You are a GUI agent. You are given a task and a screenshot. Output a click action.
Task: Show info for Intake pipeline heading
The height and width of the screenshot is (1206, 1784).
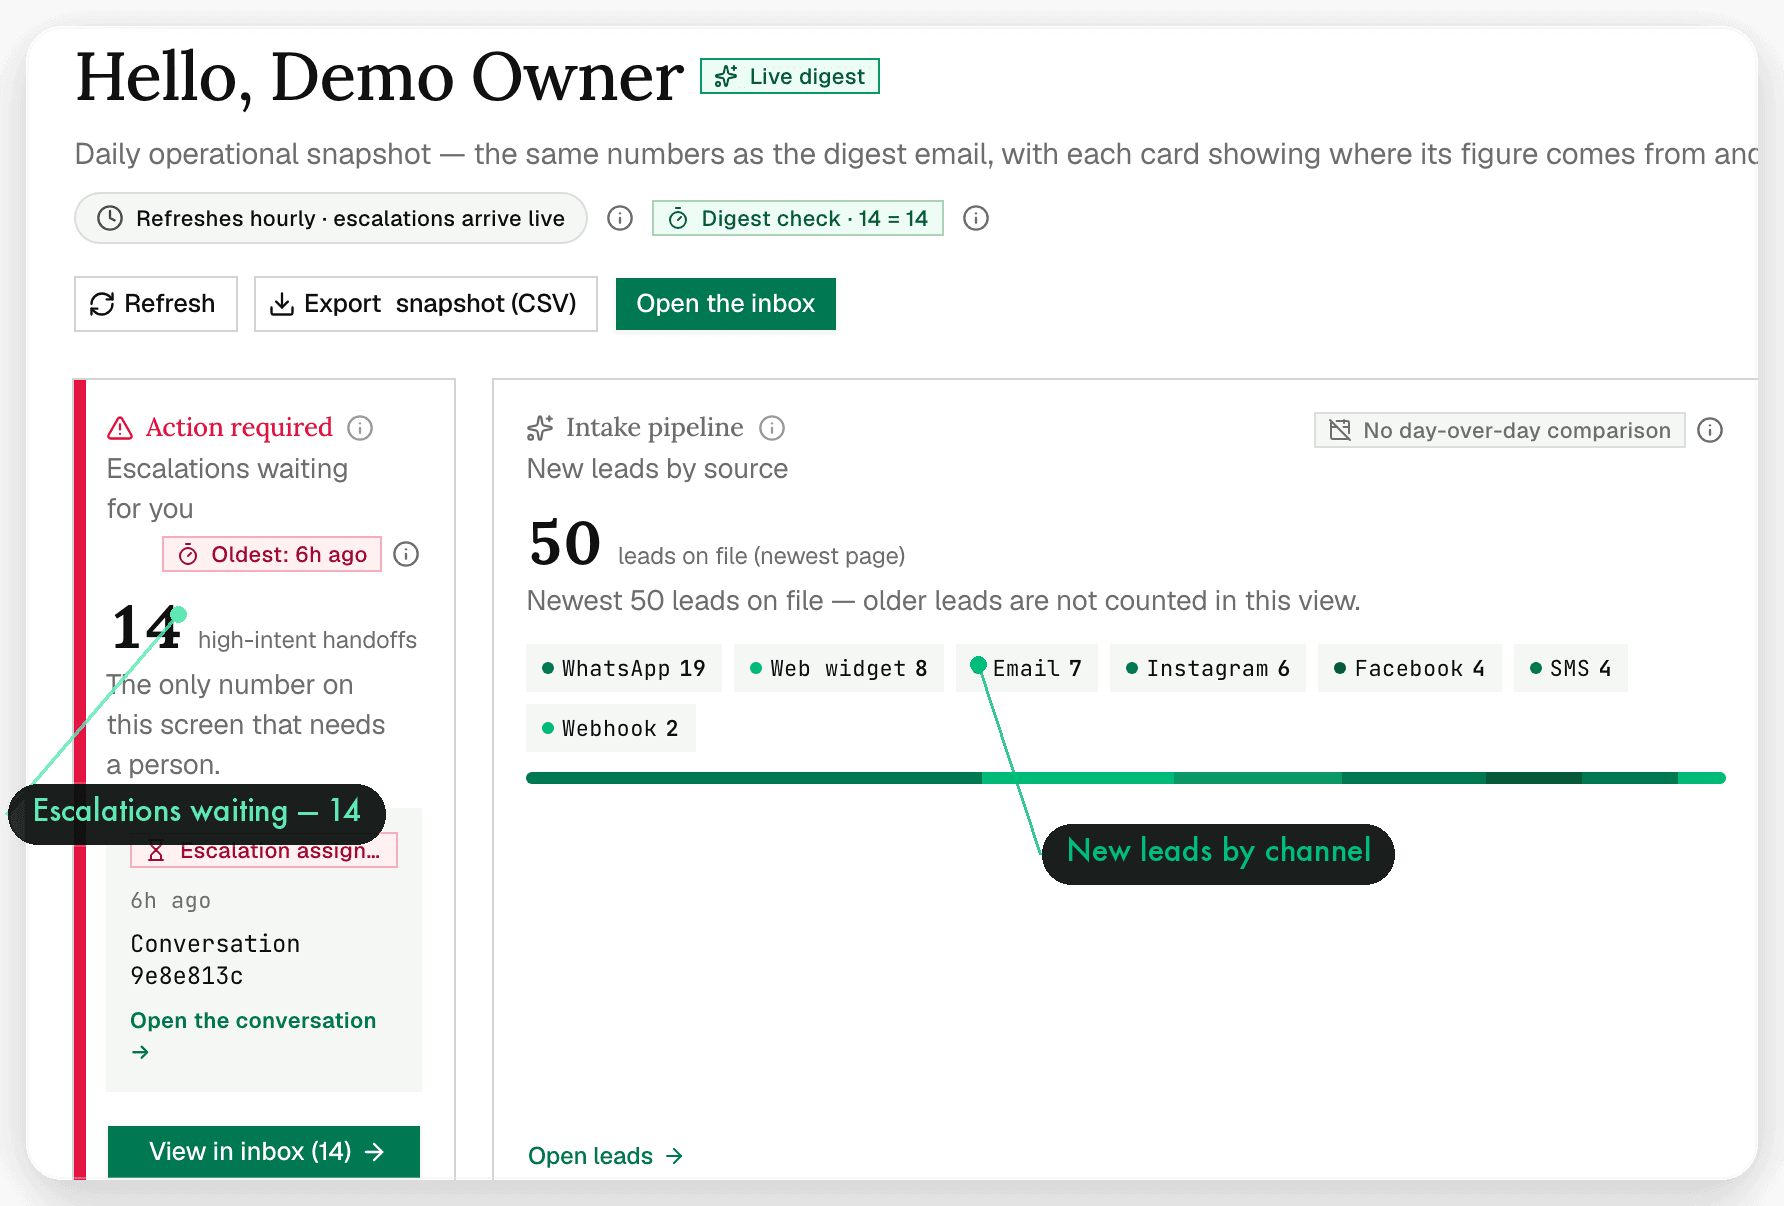coord(772,428)
